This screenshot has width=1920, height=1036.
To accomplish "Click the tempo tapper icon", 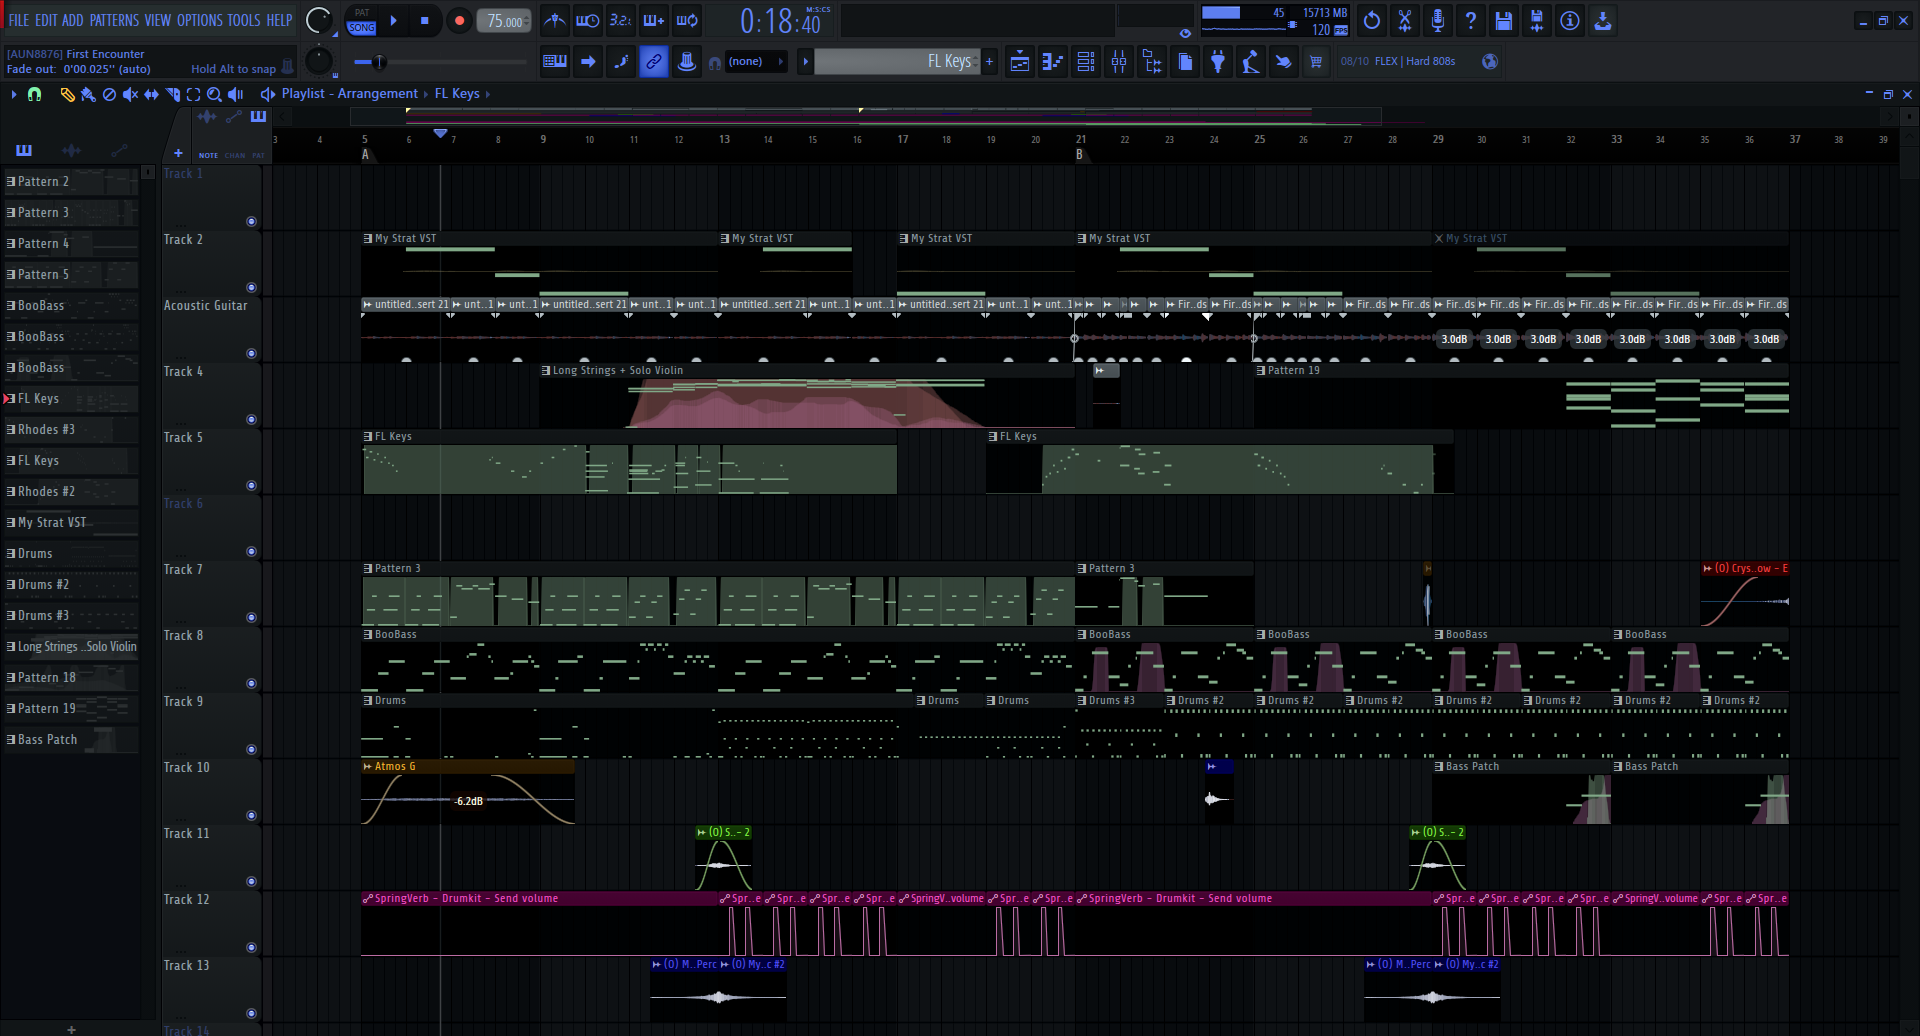I will click(x=1250, y=62).
